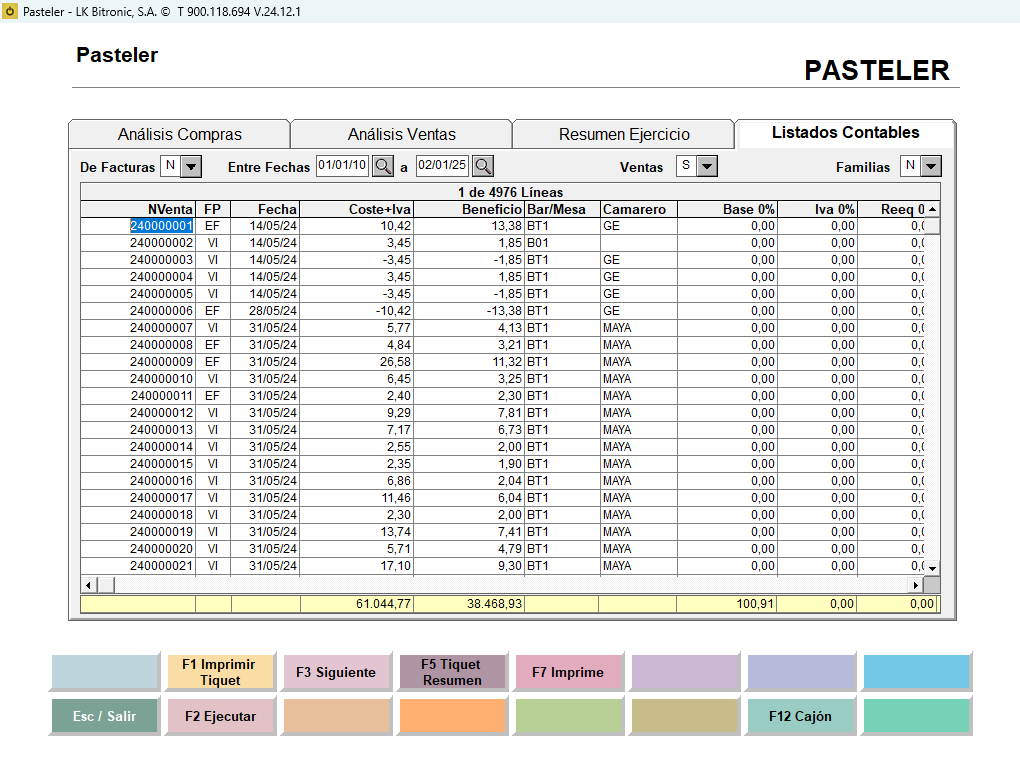Click the horizontal scrollbar left arrow
The width and height of the screenshot is (1020, 765).
(88, 585)
